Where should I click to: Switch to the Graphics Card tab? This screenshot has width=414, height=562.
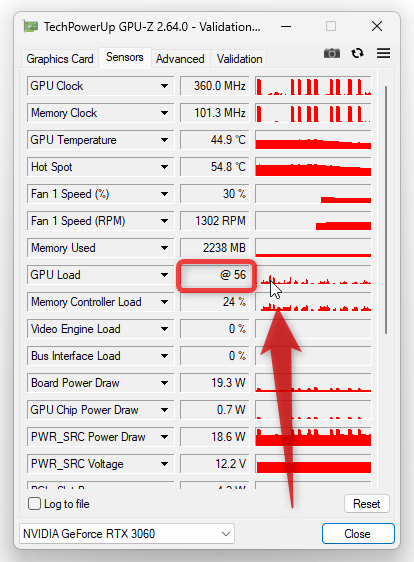[x=60, y=59]
